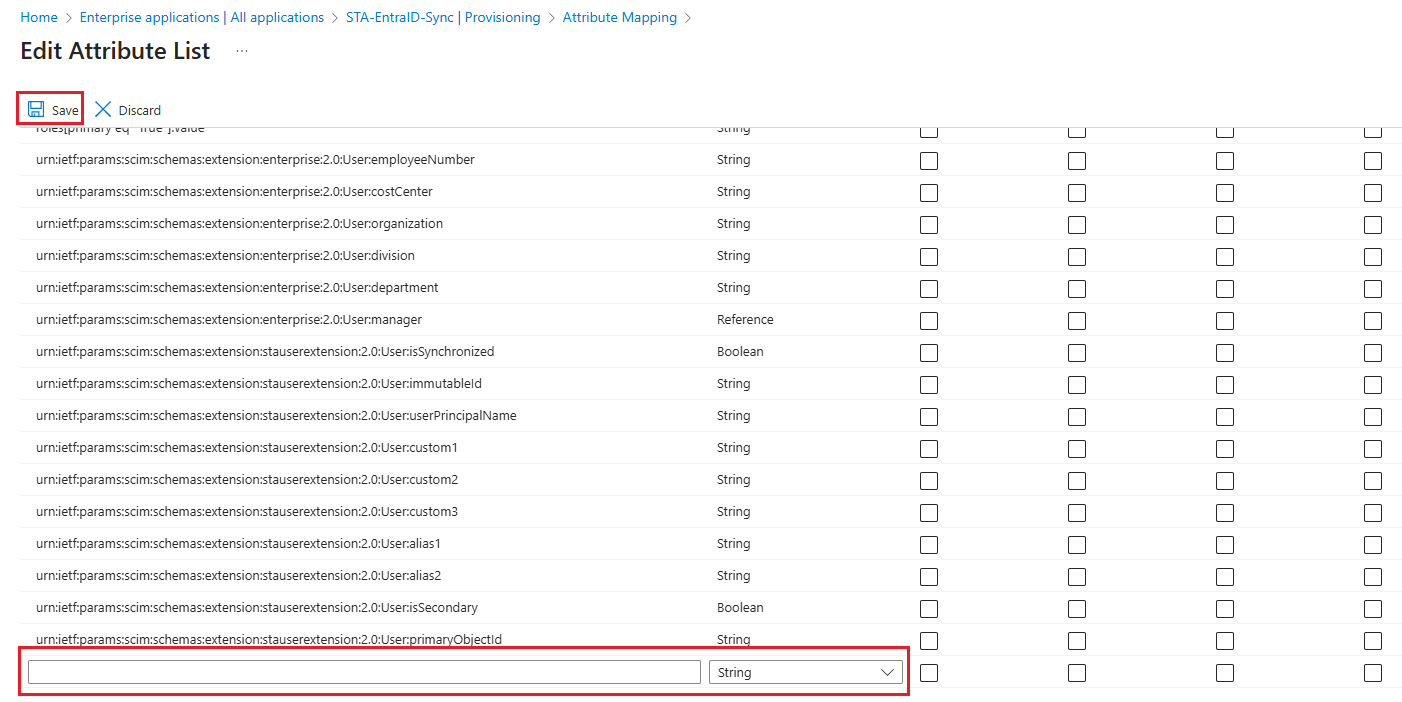Tick the third checkbox in the division row
The image size is (1402, 702).
[x=1225, y=257]
